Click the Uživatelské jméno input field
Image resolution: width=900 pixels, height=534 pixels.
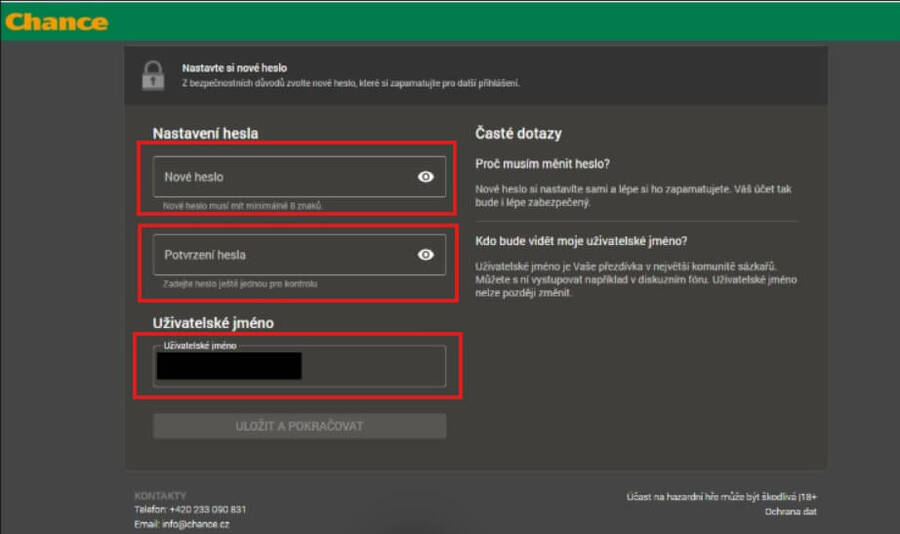tap(299, 366)
